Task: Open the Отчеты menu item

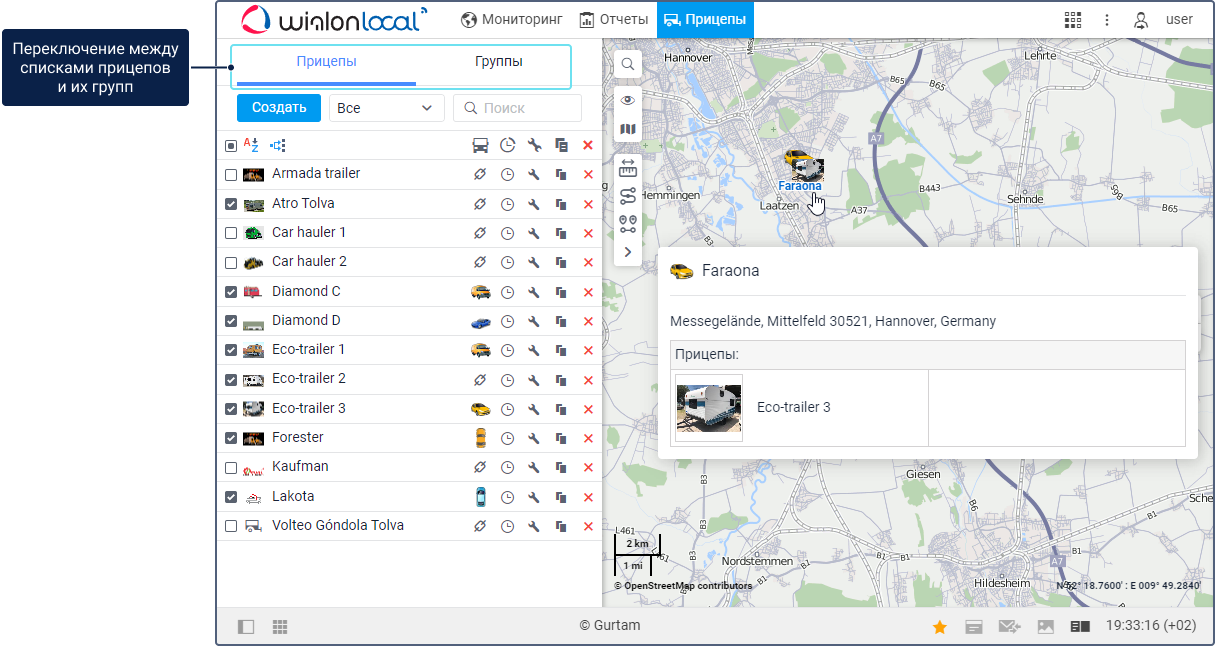Action: pyautogui.click(x=613, y=20)
